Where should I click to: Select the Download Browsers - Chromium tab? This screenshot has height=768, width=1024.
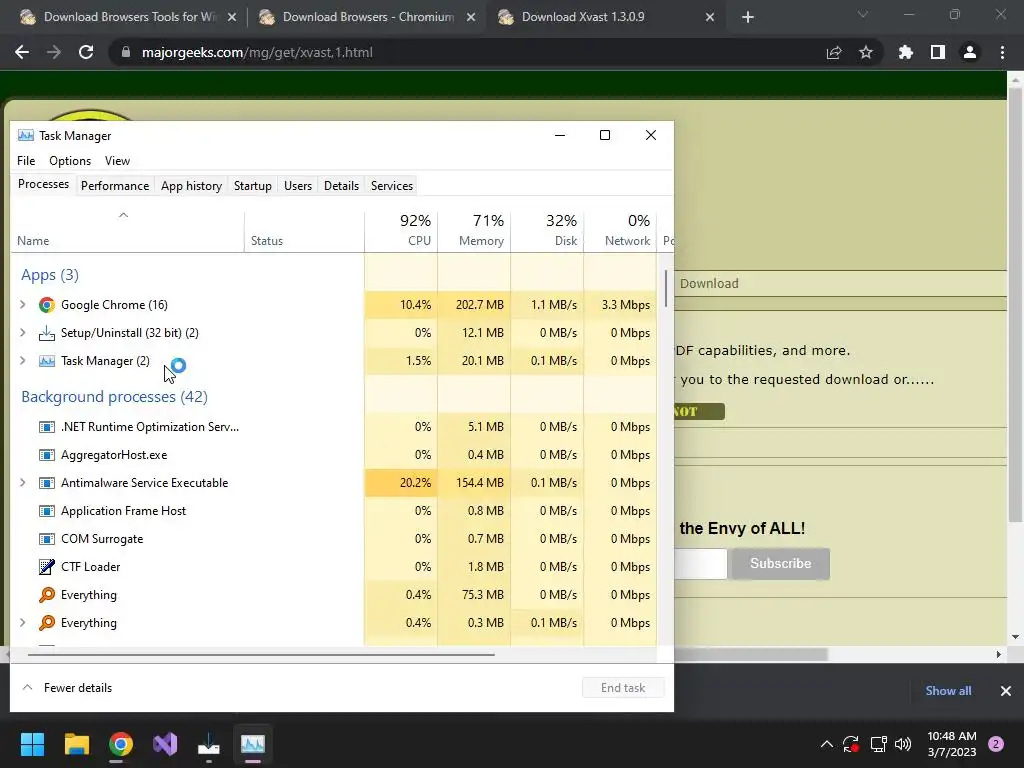click(367, 17)
